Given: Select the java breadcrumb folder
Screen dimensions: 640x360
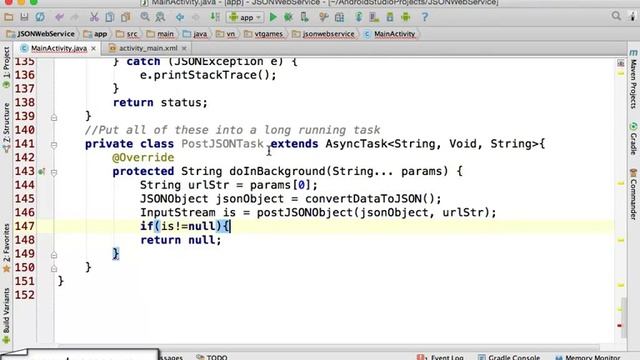Looking at the screenshot, I should [x=195, y=34].
